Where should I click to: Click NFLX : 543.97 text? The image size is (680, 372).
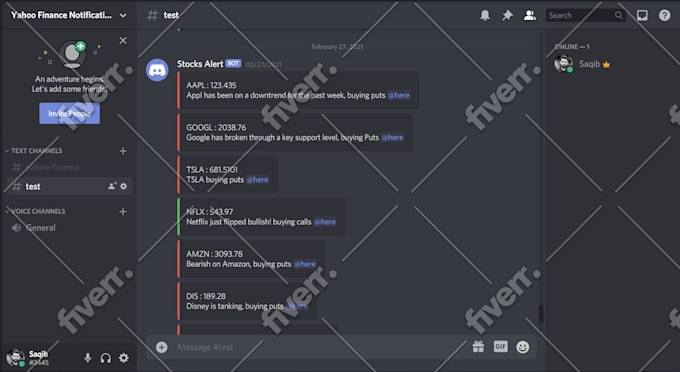click(209, 212)
